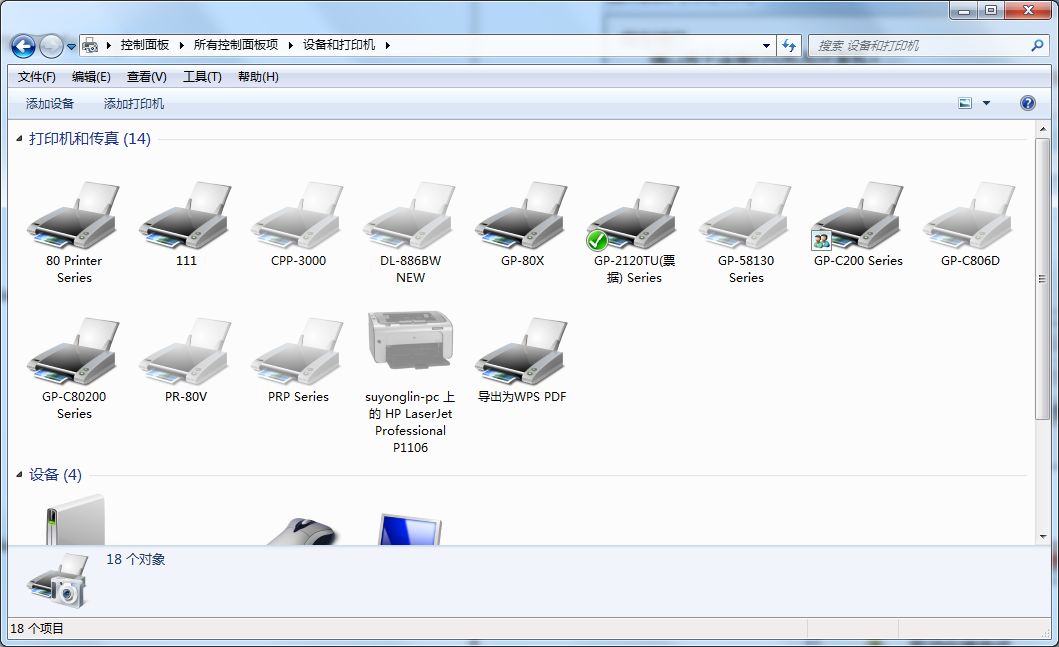
Task: Click the Back navigation arrow
Action: point(24,46)
